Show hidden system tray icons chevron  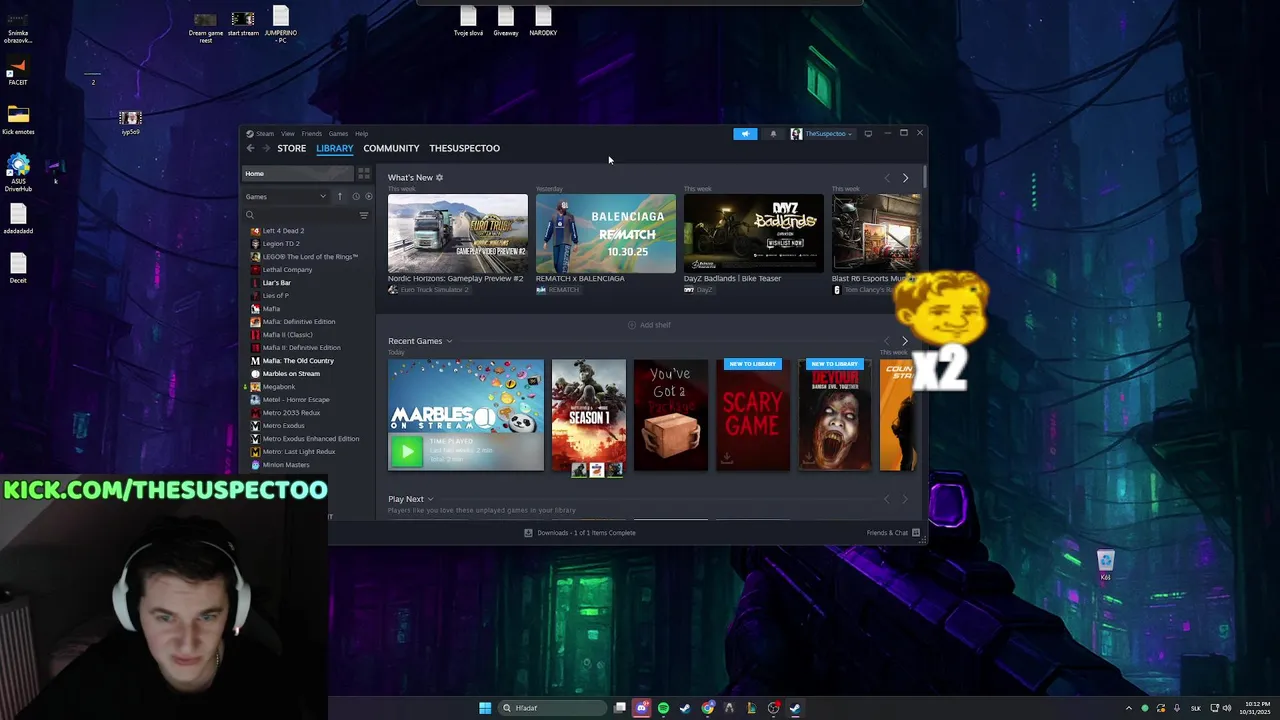point(1129,708)
